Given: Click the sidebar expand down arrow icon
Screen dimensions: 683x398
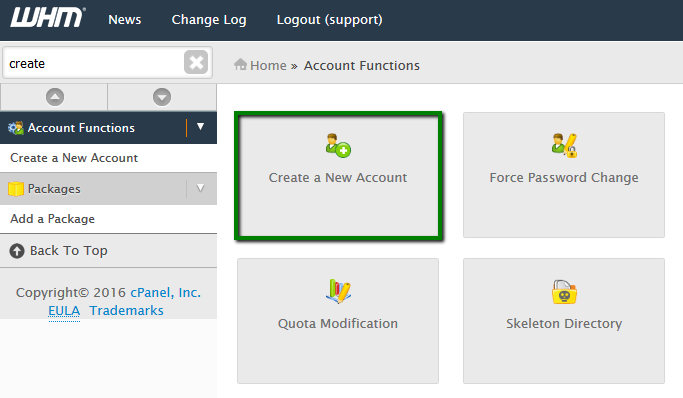Looking at the screenshot, I should (162, 97).
